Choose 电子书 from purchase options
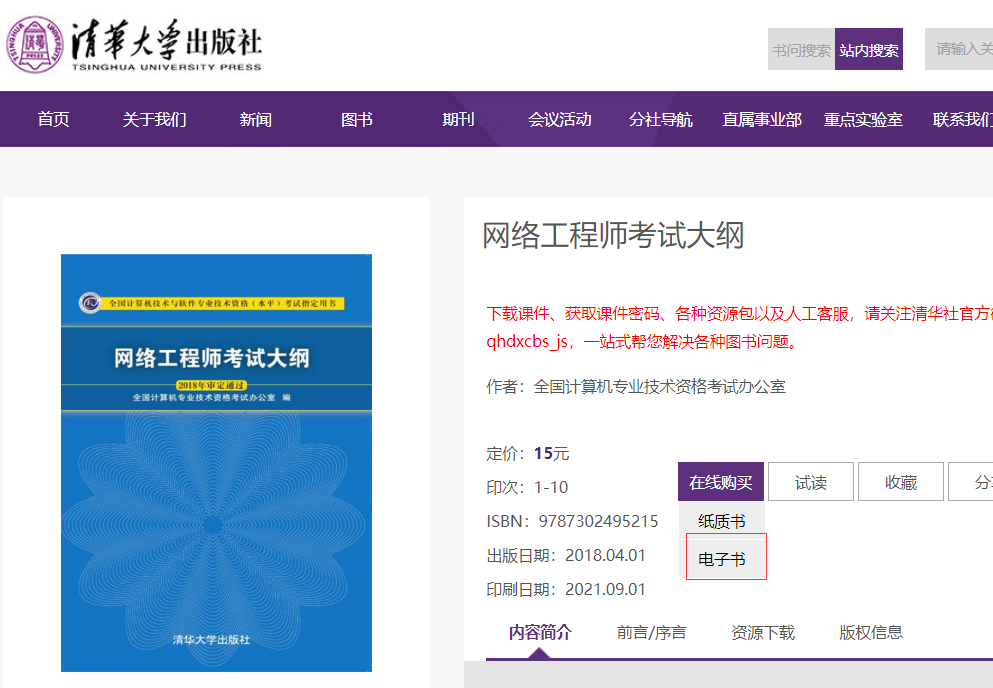 point(722,559)
